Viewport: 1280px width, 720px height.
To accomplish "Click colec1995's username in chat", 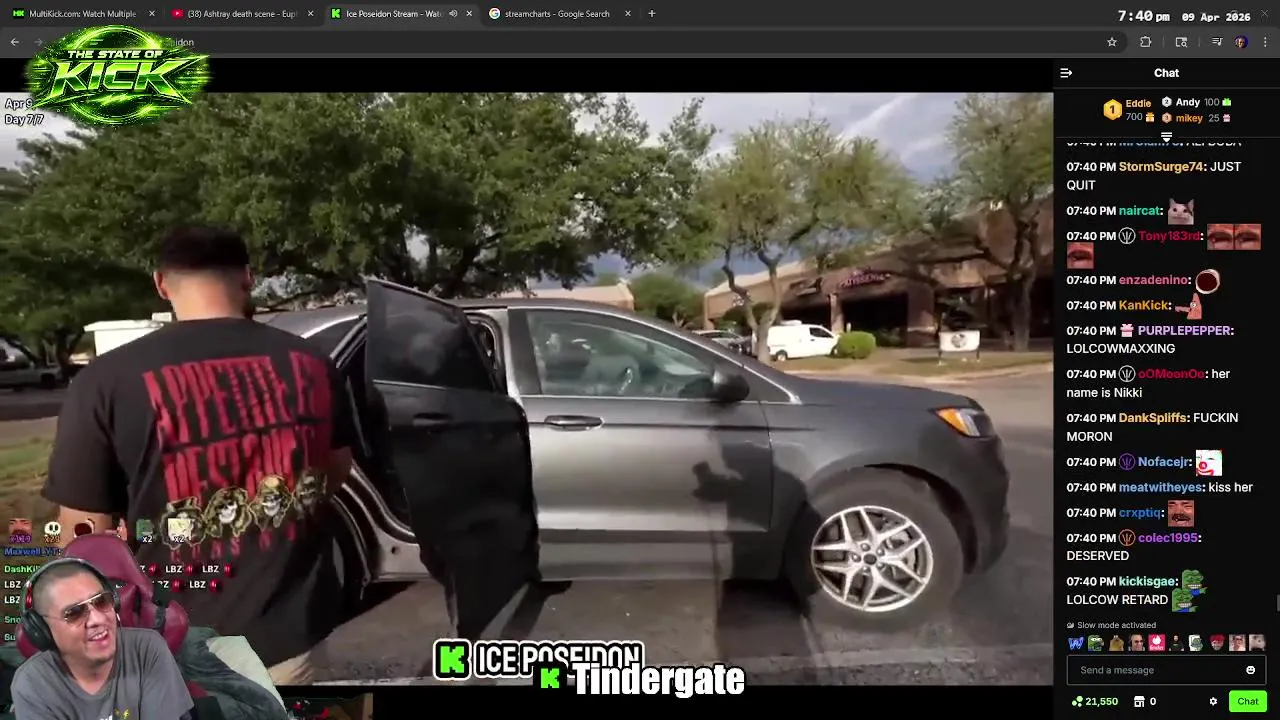I will [1168, 538].
